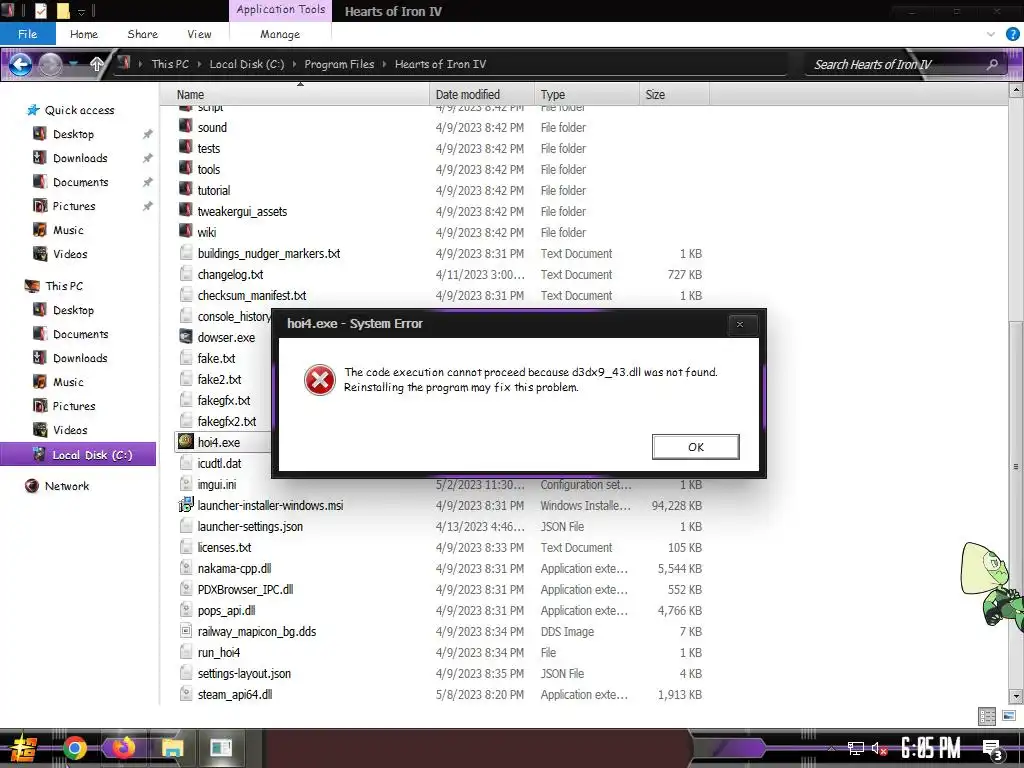
Task: Click the scroll up arrow of file list
Action: [x=1016, y=92]
